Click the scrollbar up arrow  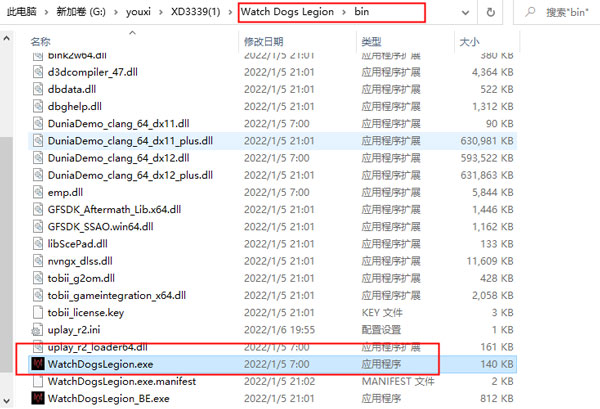(x=7, y=38)
